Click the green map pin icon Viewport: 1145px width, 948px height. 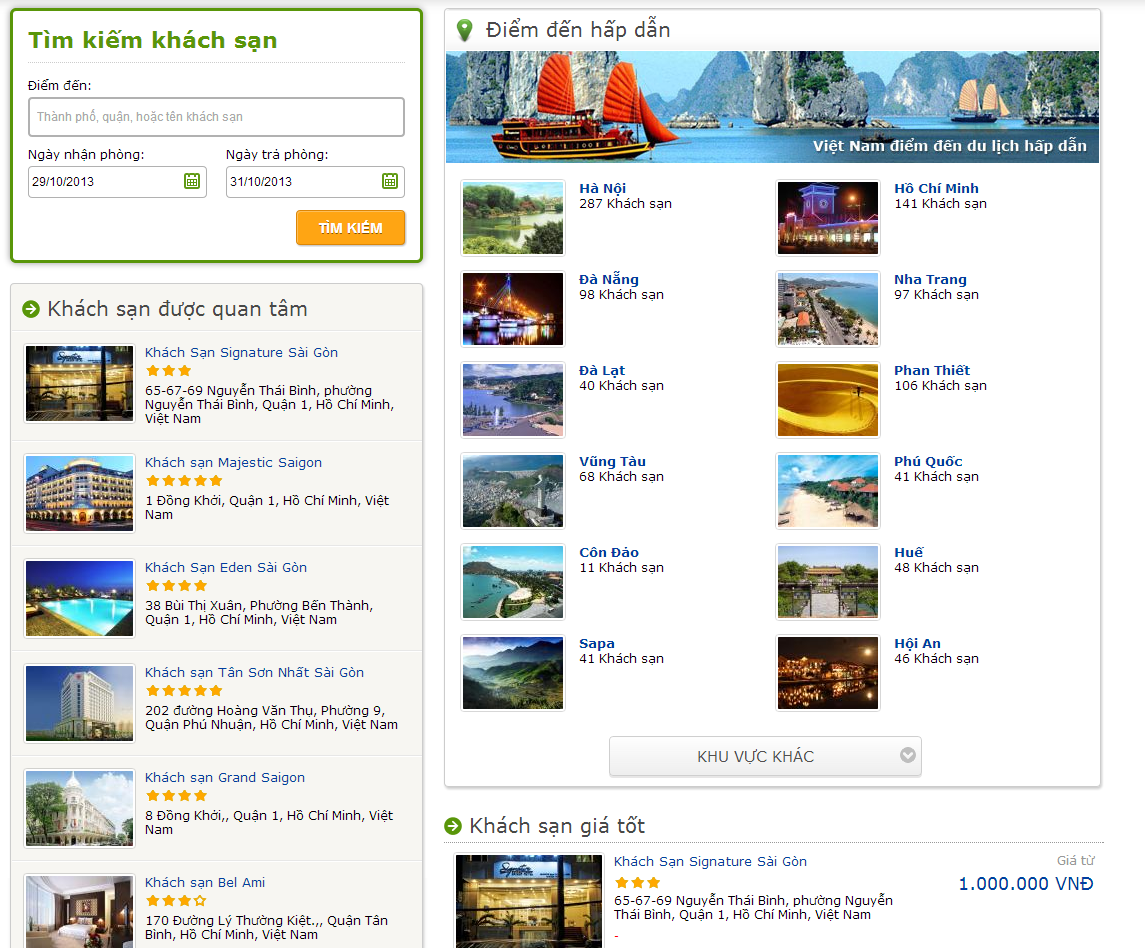pyautogui.click(x=463, y=29)
